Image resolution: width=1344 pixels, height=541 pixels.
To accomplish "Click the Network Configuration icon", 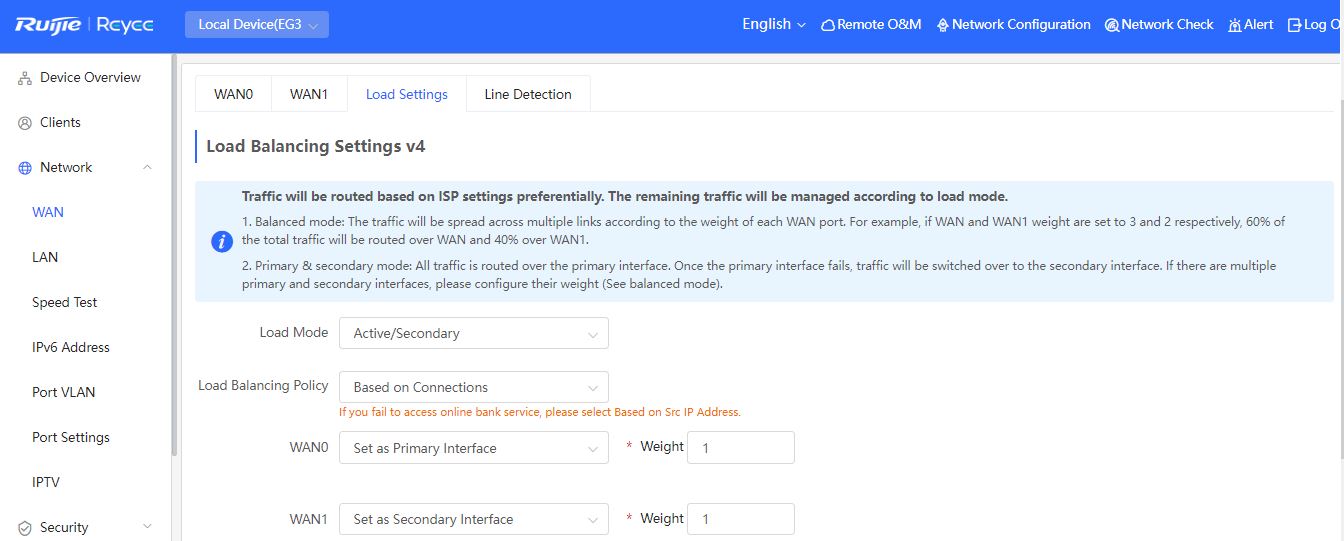I will point(943,25).
